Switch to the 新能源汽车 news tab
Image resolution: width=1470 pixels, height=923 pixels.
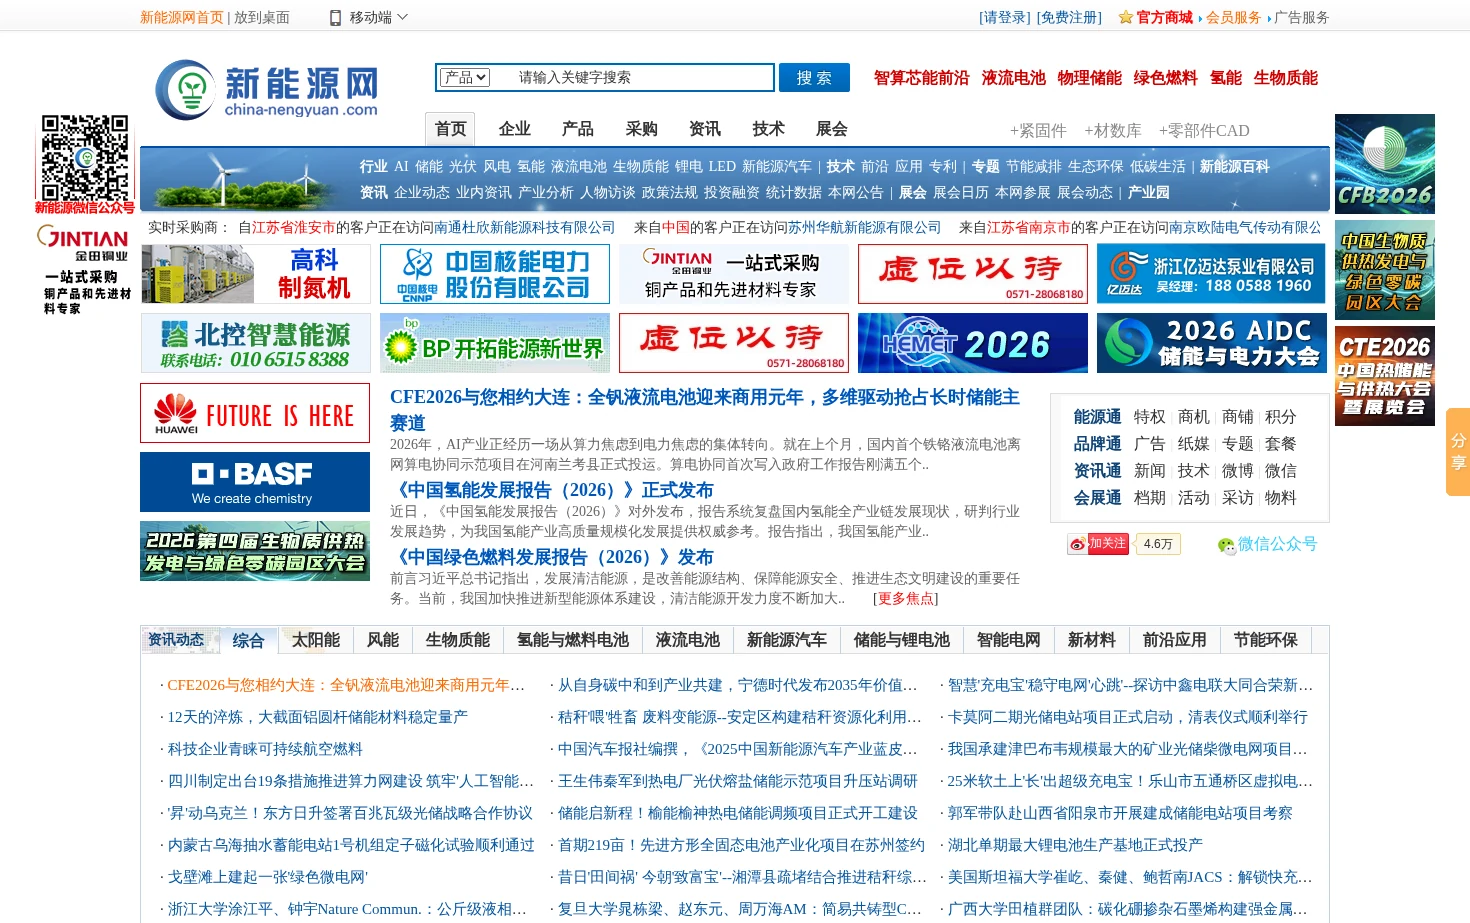[787, 640]
